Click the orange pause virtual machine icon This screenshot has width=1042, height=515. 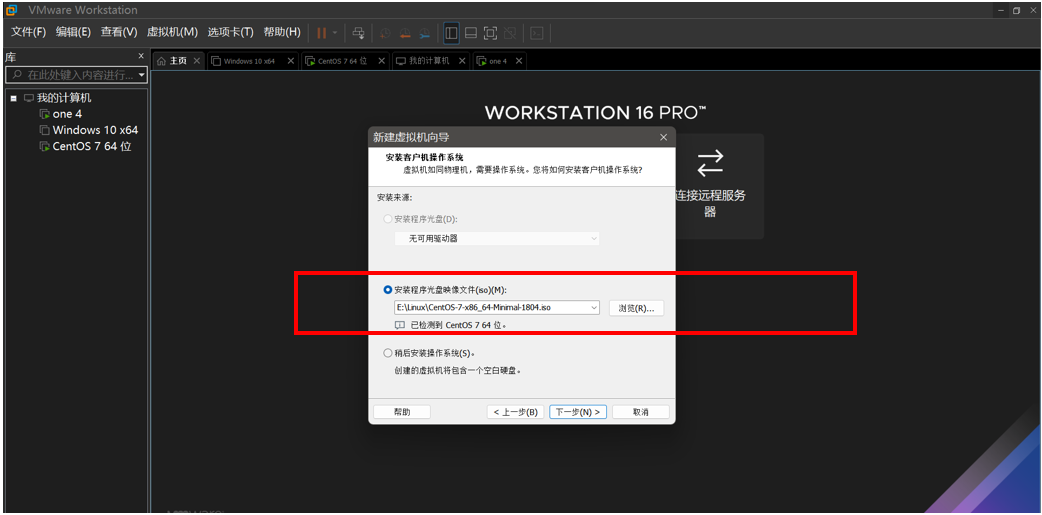click(x=322, y=33)
